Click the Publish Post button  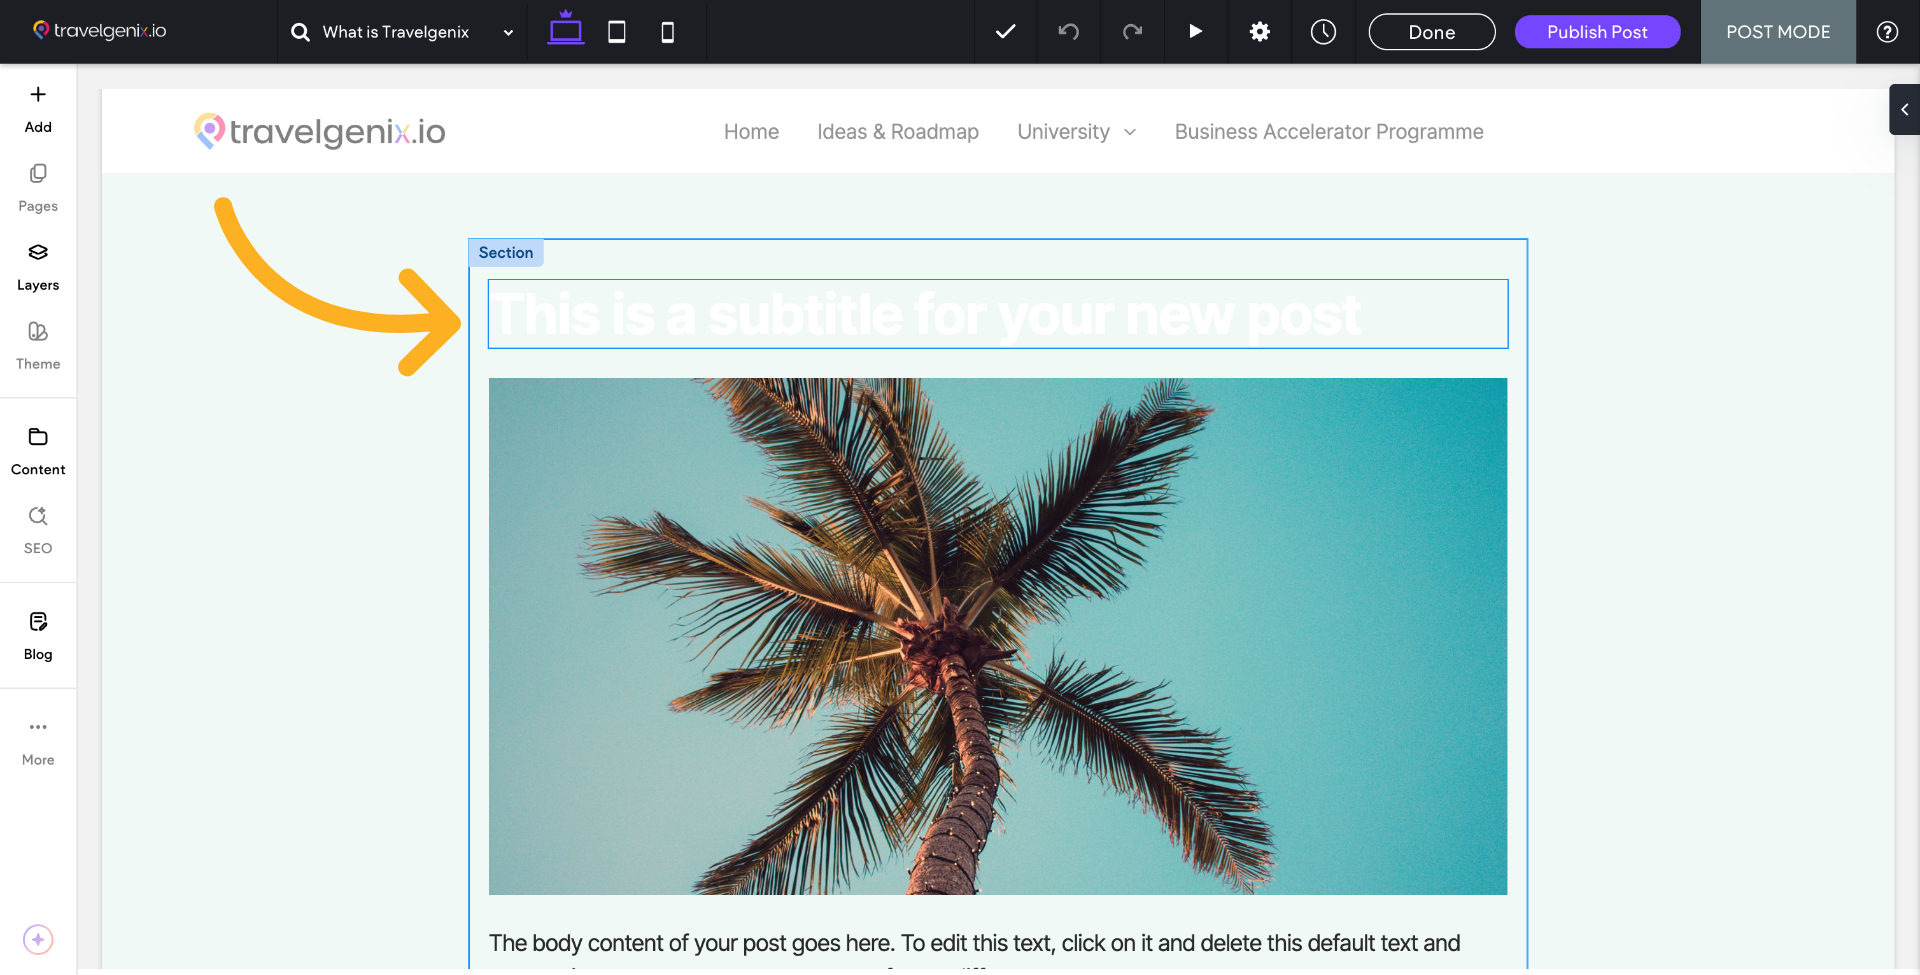1596,32
